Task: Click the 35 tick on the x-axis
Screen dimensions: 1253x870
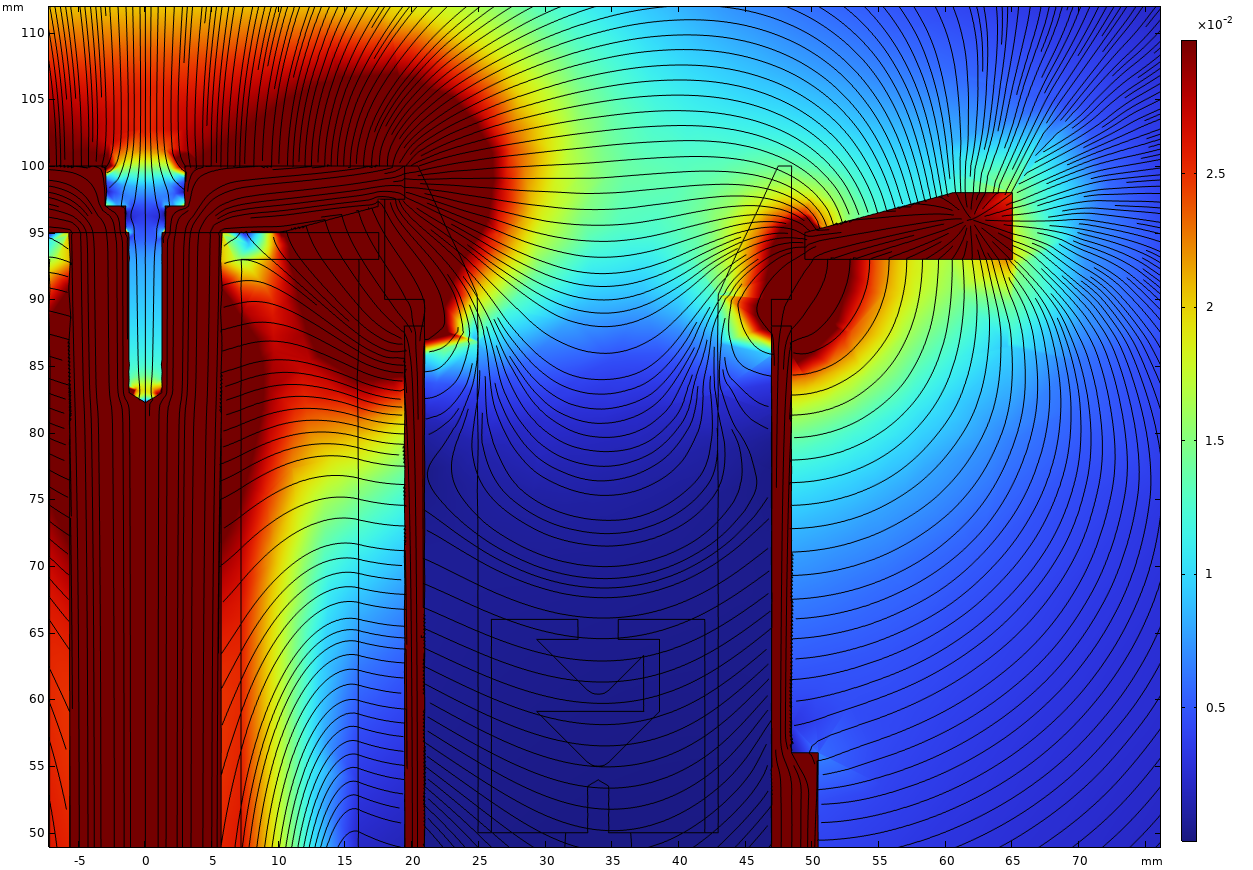Action: tap(613, 860)
